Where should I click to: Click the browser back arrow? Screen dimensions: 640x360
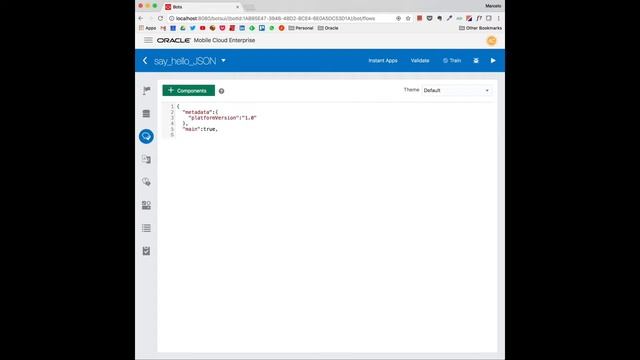pos(141,18)
